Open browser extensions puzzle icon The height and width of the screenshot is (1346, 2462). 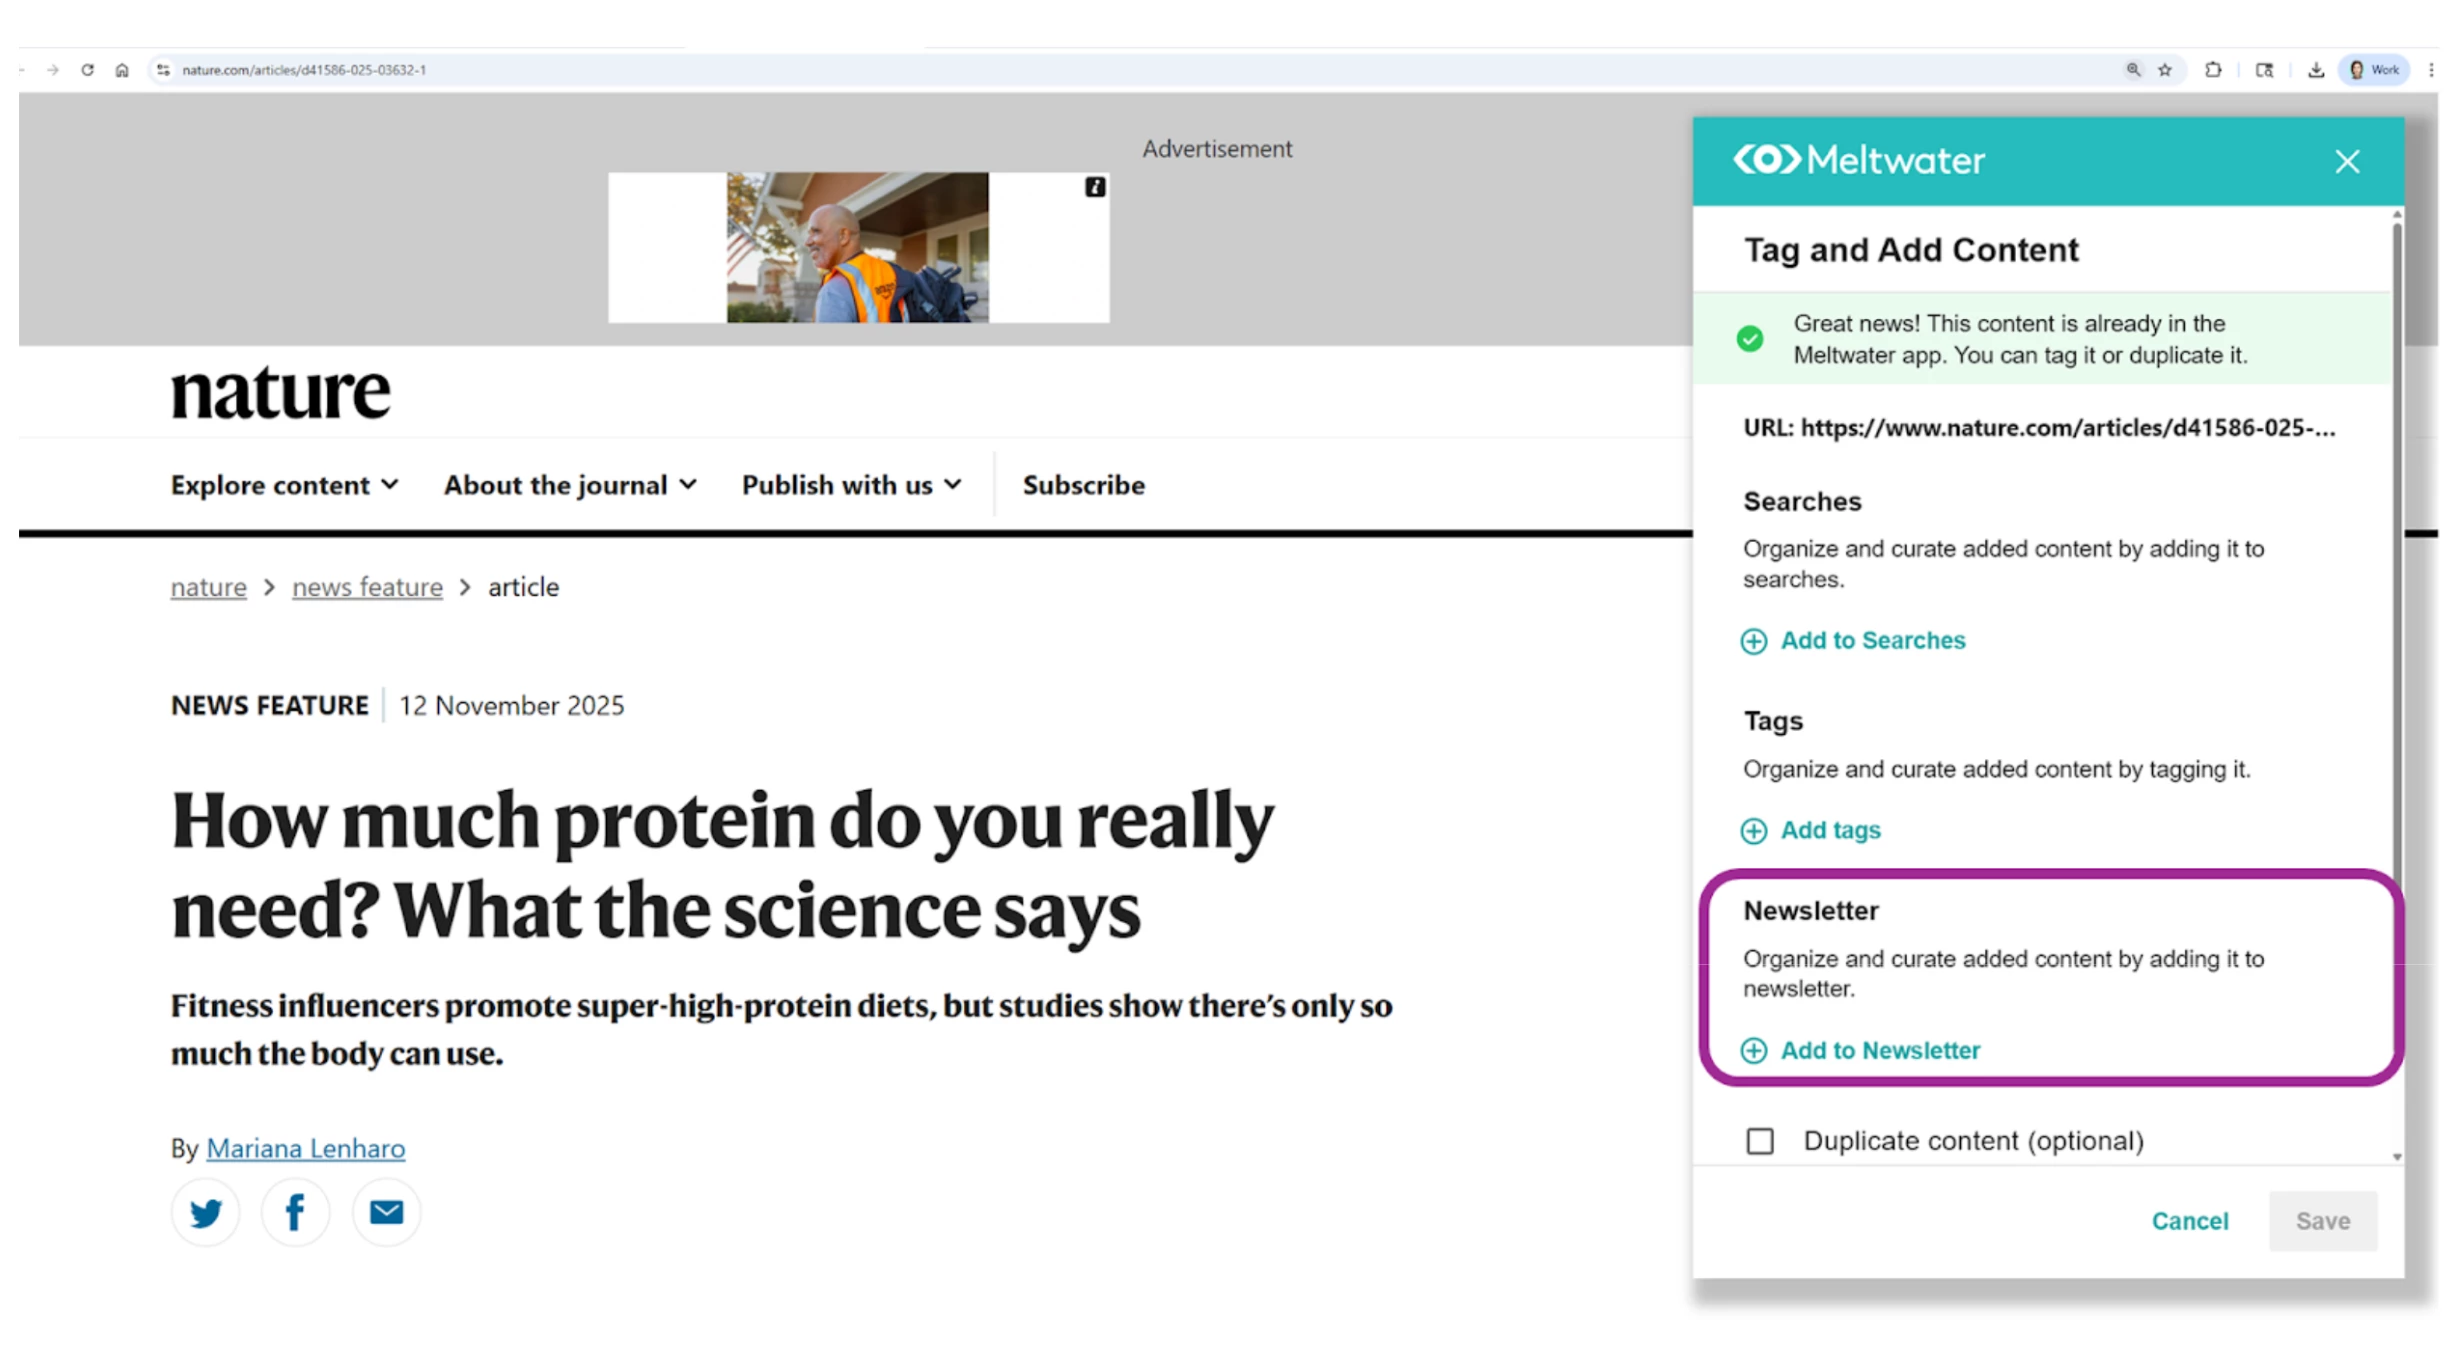coord(2213,70)
